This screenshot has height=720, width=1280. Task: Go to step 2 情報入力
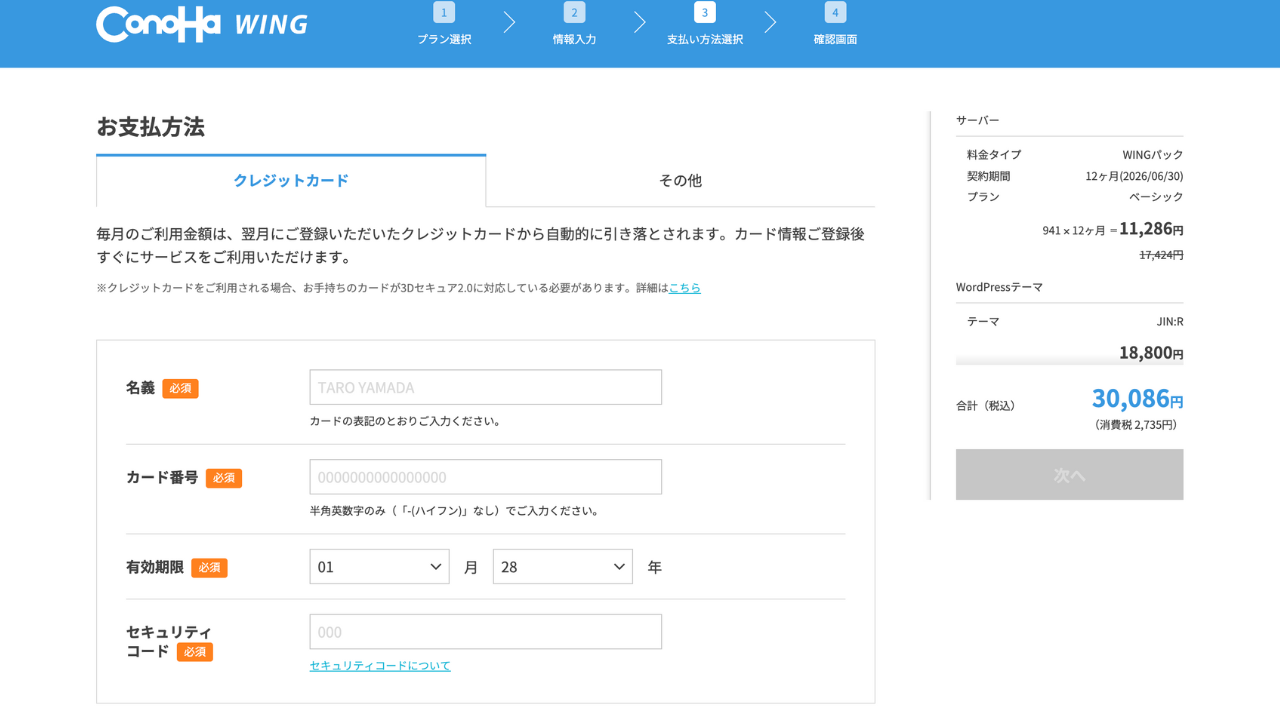[574, 25]
